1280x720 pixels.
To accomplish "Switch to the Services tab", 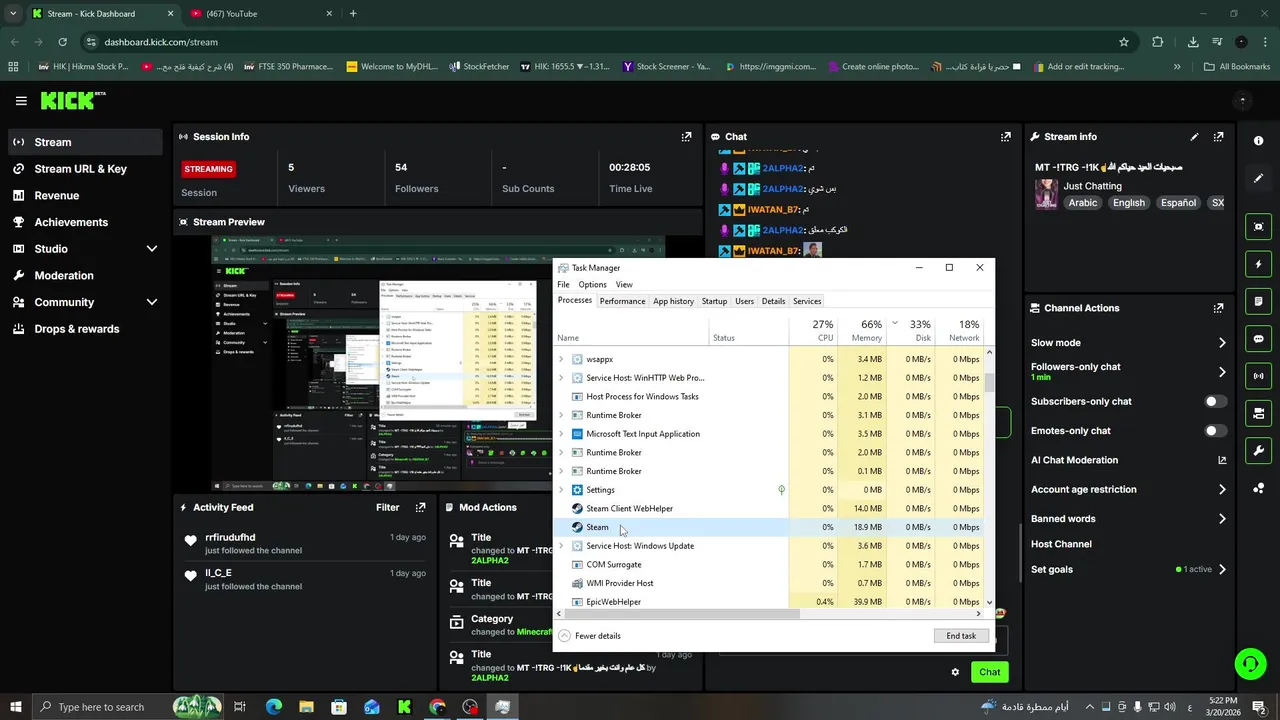I will [807, 301].
